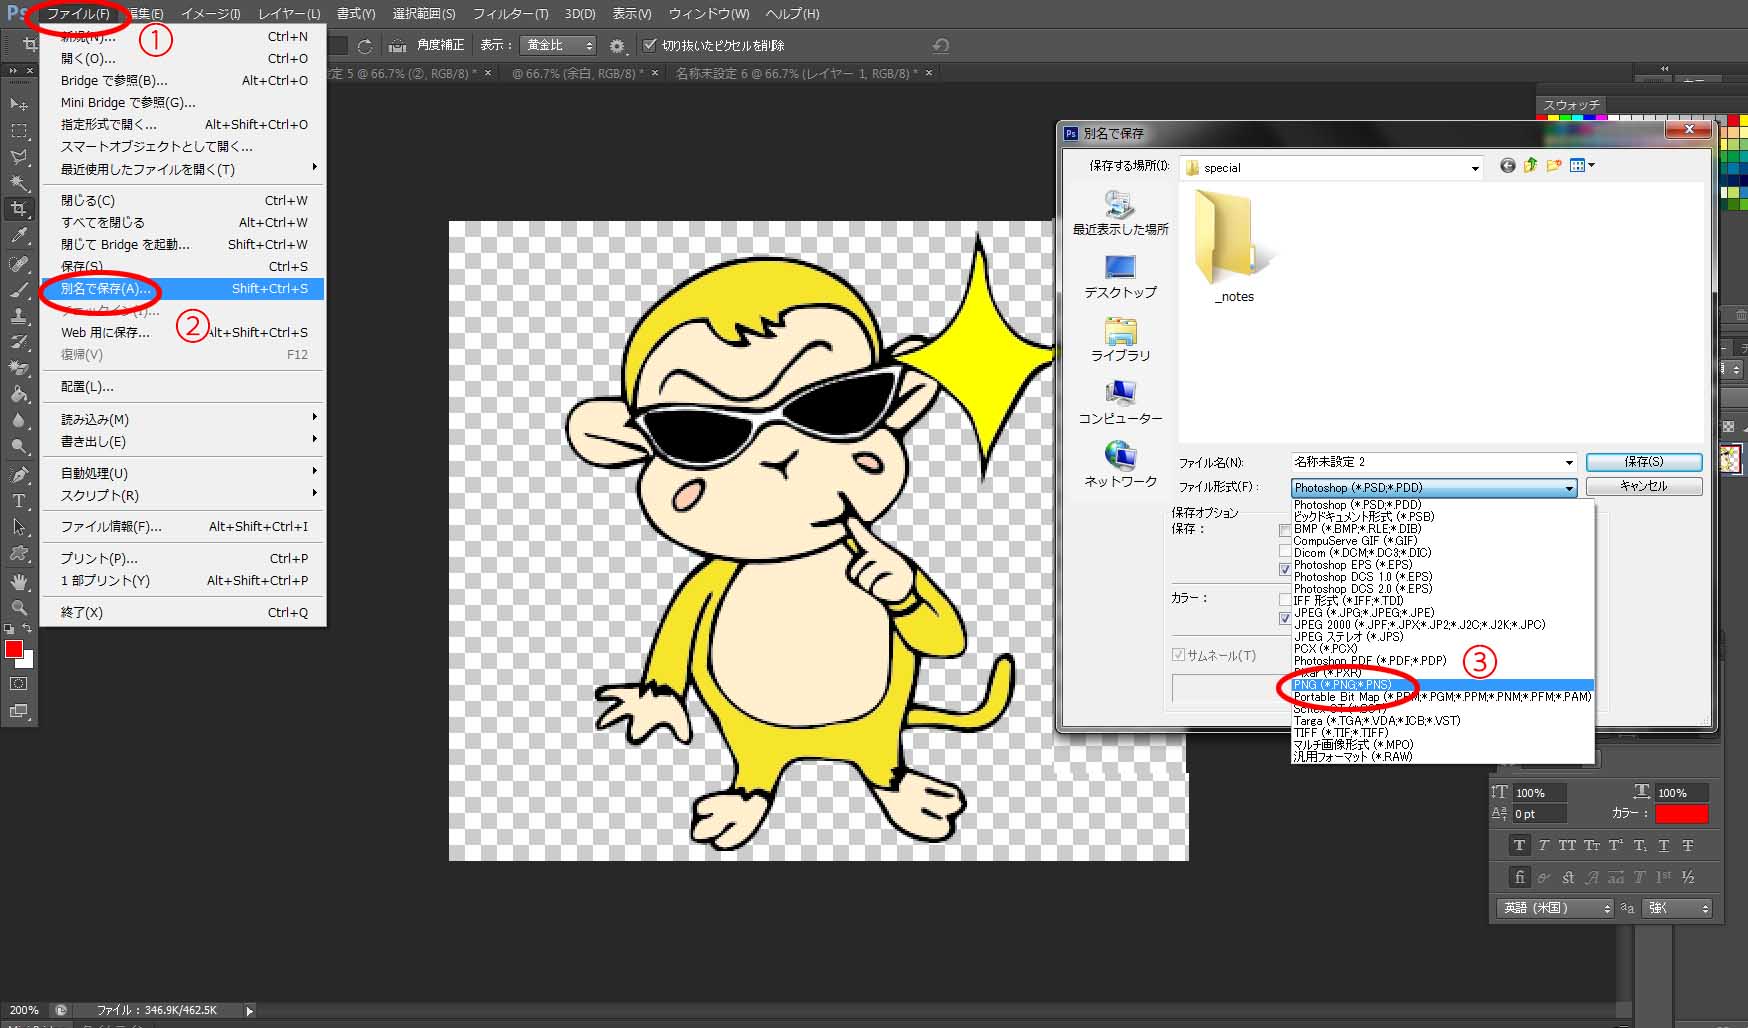1748x1028 pixels.
Task: Select the Horizontal Type tool
Action: click(19, 500)
